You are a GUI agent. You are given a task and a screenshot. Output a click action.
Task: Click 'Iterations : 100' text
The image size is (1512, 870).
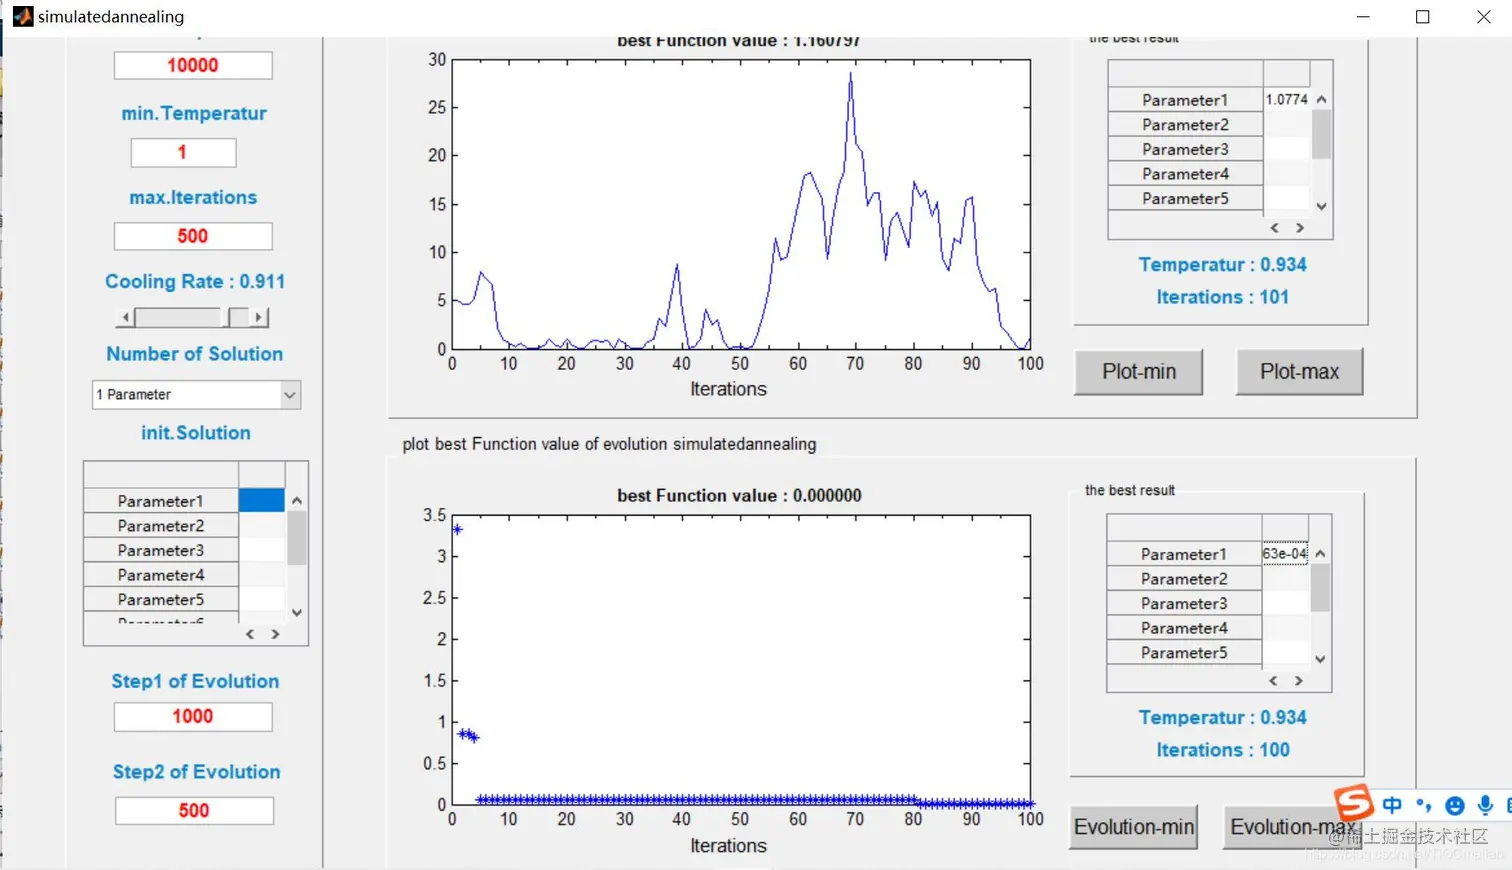1222,750
